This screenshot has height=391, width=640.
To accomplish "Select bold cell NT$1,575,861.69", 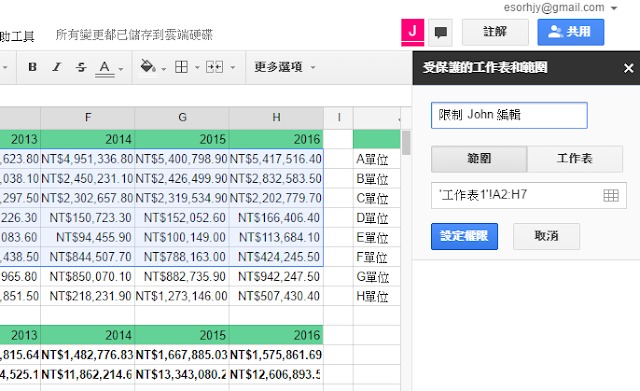I will pyautogui.click(x=276, y=355).
